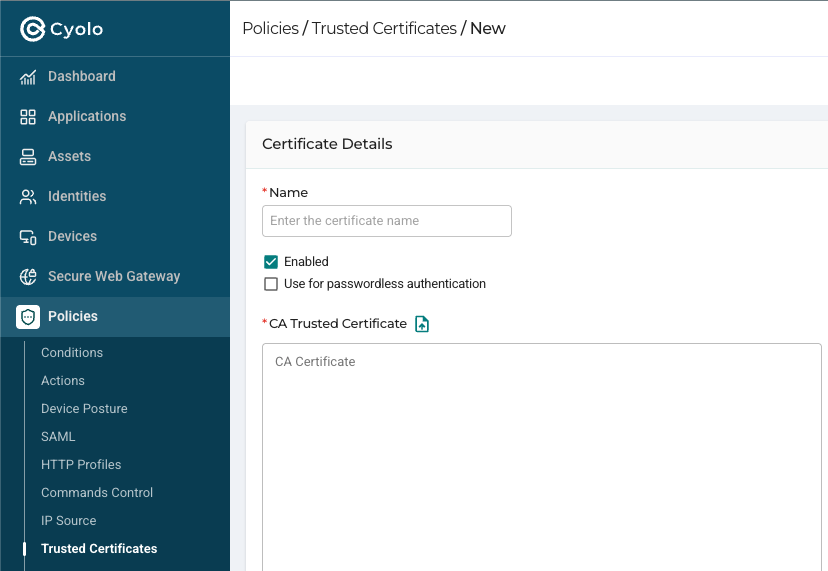828x571 pixels.
Task: Click Trusted Certificates breadcrumb link
Action: click(384, 28)
